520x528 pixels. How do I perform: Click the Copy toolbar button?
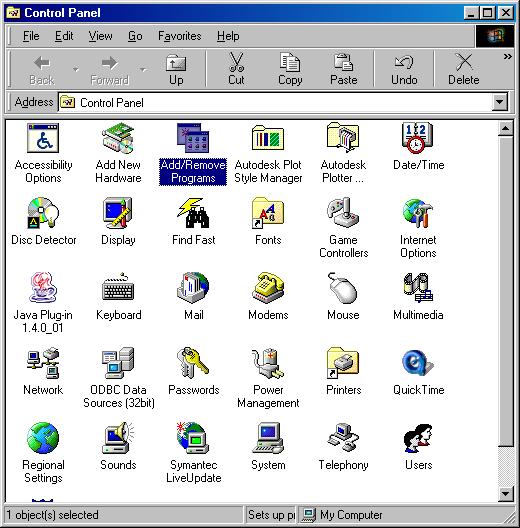pos(290,70)
